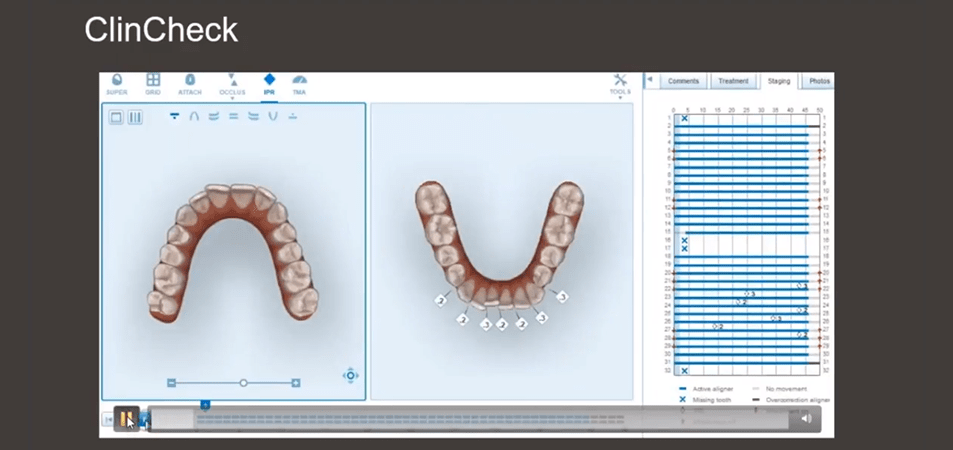
Task: Expand the OCCLUS dropdown arrow
Action: point(232,98)
